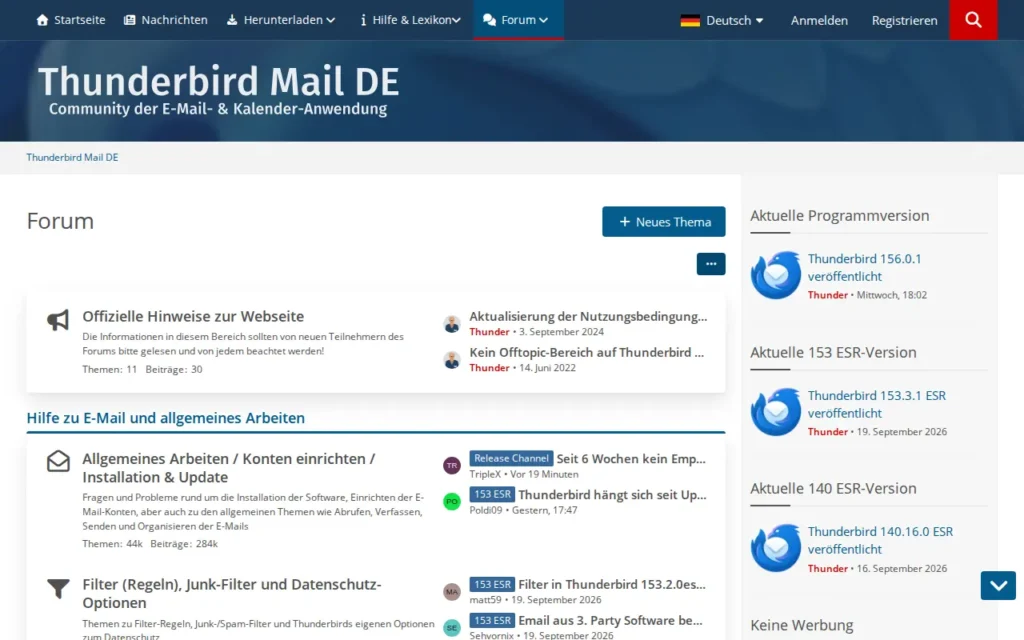1024x640 pixels.
Task: Open Hilfe zu E-Mail und allgemeines Arbeiten category
Action: tap(166, 418)
